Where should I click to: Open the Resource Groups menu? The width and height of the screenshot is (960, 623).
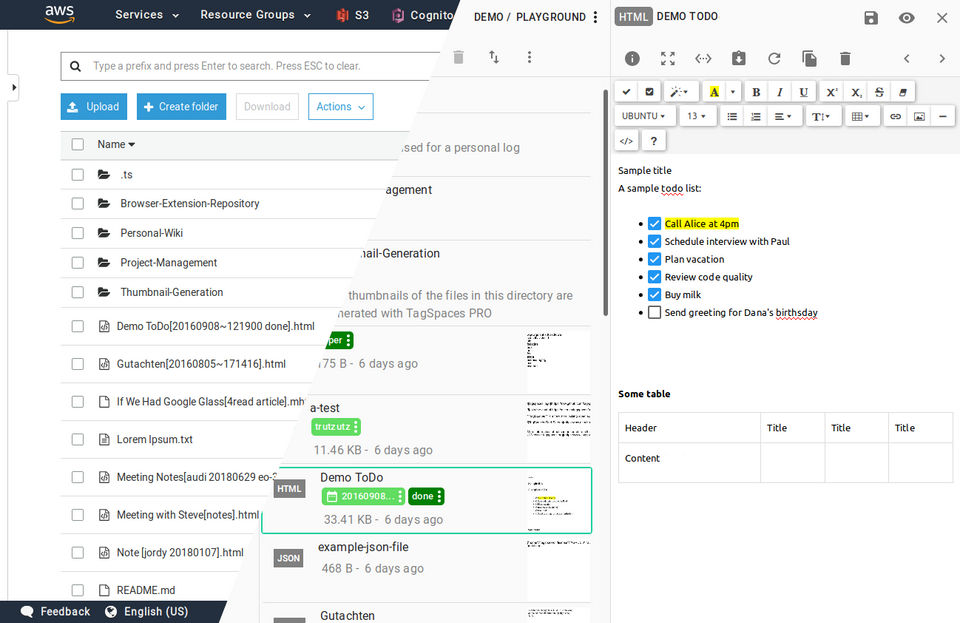click(x=255, y=15)
